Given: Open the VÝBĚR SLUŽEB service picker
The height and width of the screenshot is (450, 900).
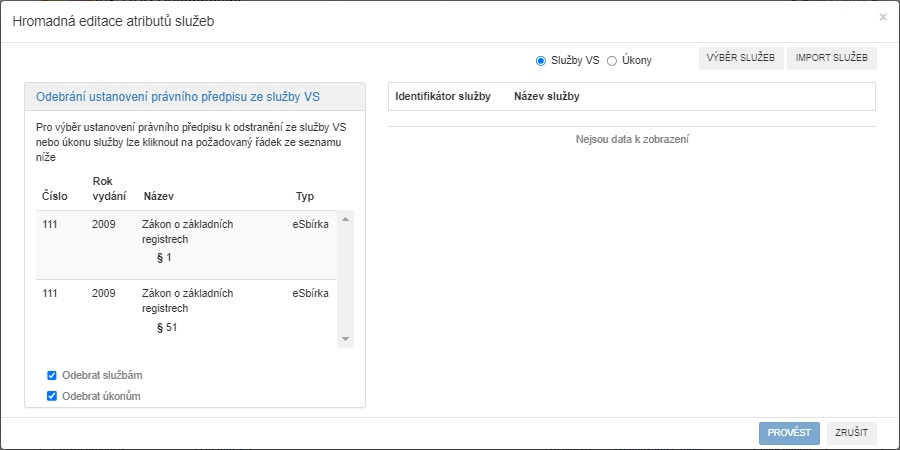Looking at the screenshot, I should (x=741, y=59).
